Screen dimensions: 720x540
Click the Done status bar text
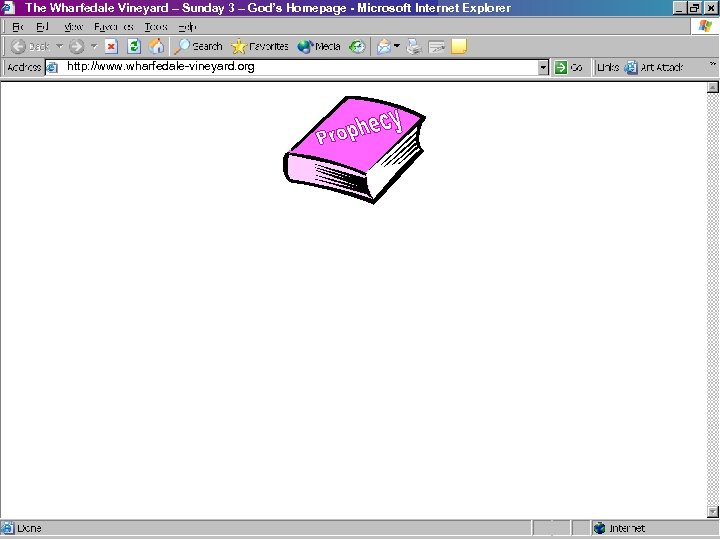coord(29,529)
